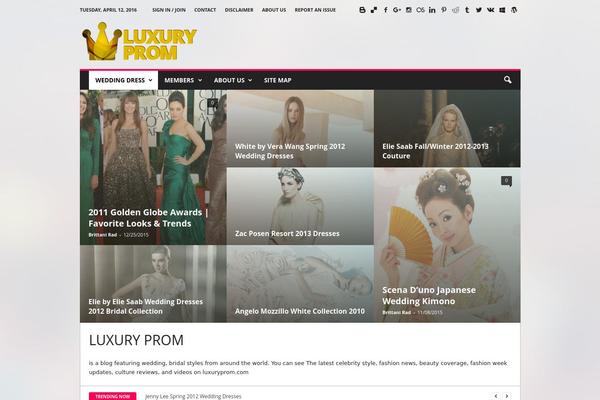Image resolution: width=600 pixels, height=400 pixels.
Task: Open Angelo Mozzillo White Collection 2010 post
Action: pos(300,311)
